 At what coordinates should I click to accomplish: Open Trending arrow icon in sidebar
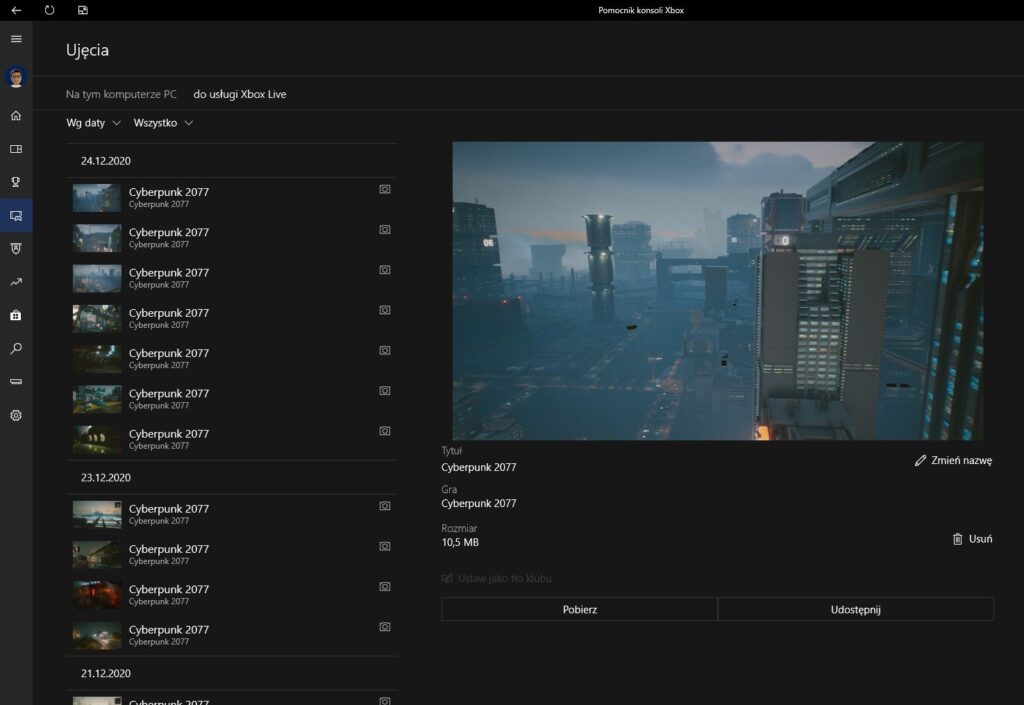16,282
